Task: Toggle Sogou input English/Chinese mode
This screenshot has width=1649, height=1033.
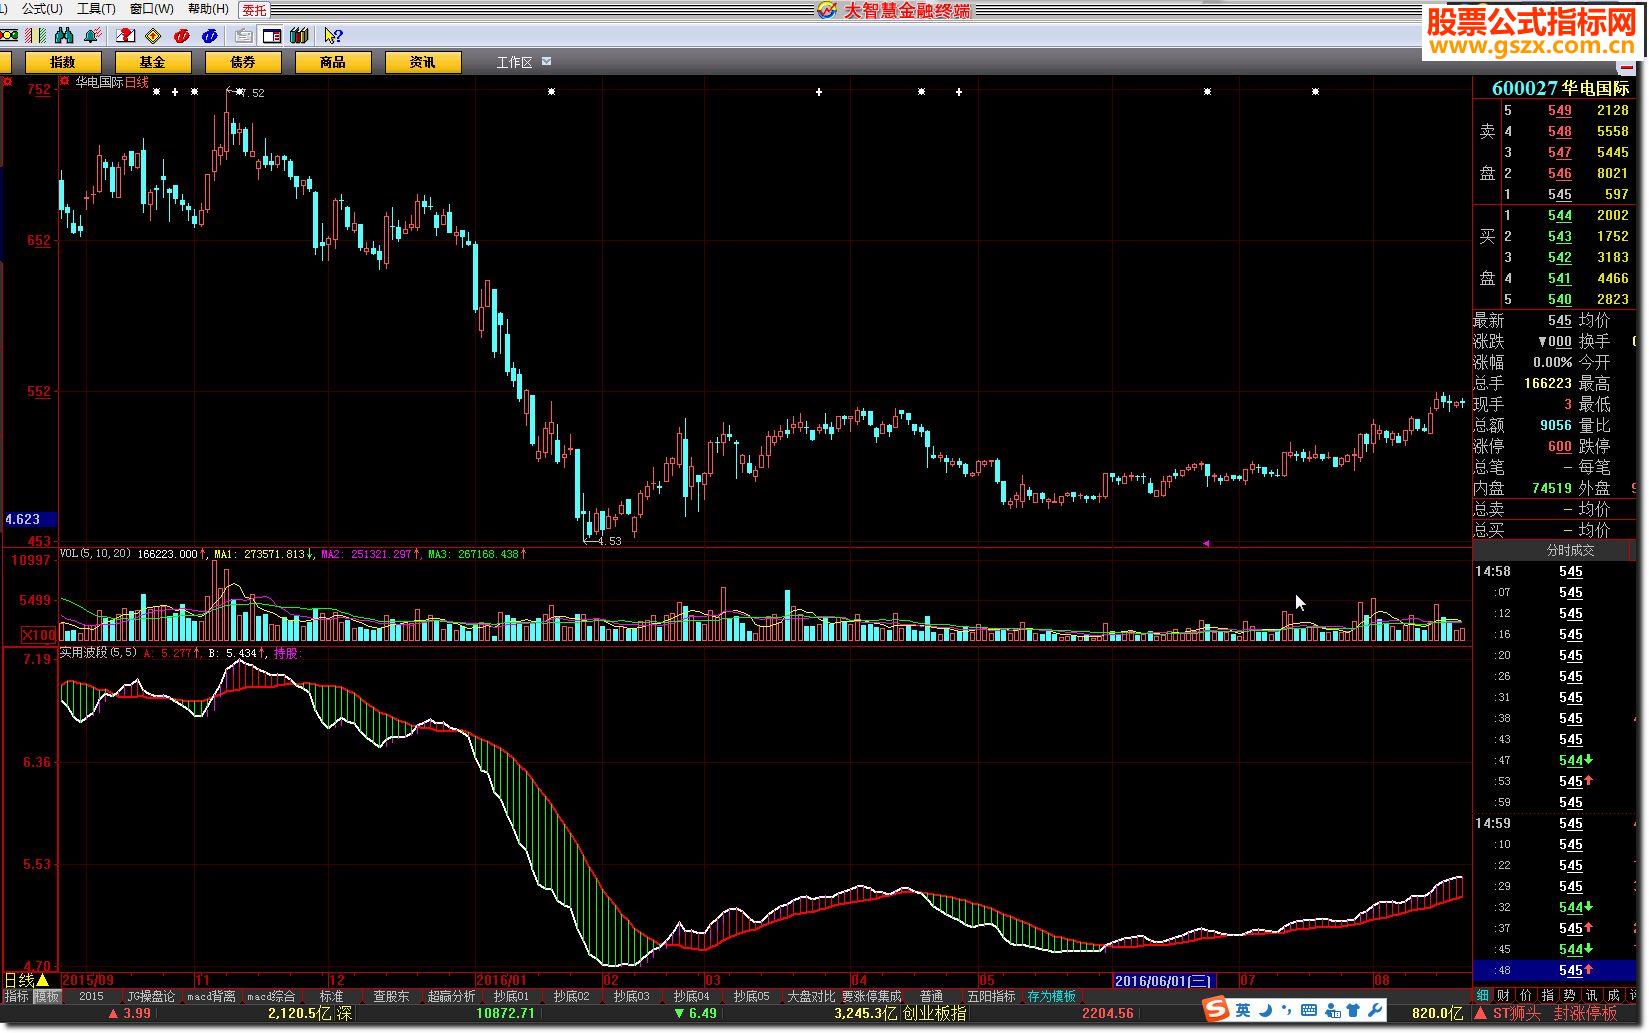Action: click(1242, 1011)
